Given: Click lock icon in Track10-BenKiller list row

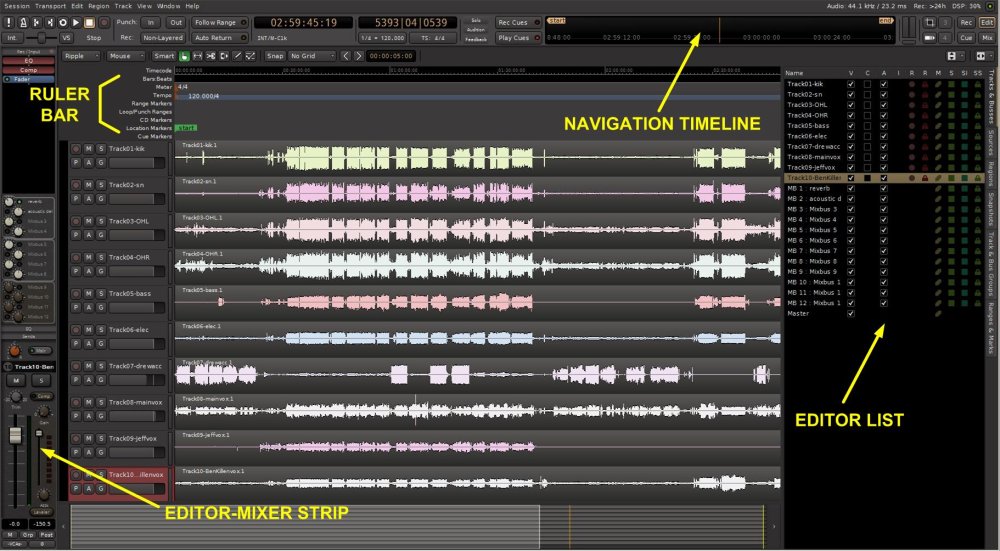Looking at the screenshot, I should pos(925,178).
